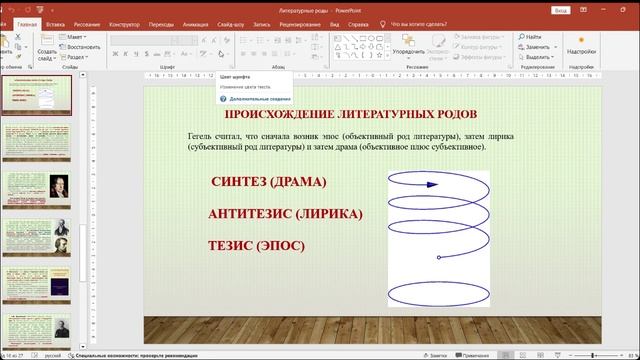
Task: Open the Font dialog launcher
Action: (x=231, y=67)
